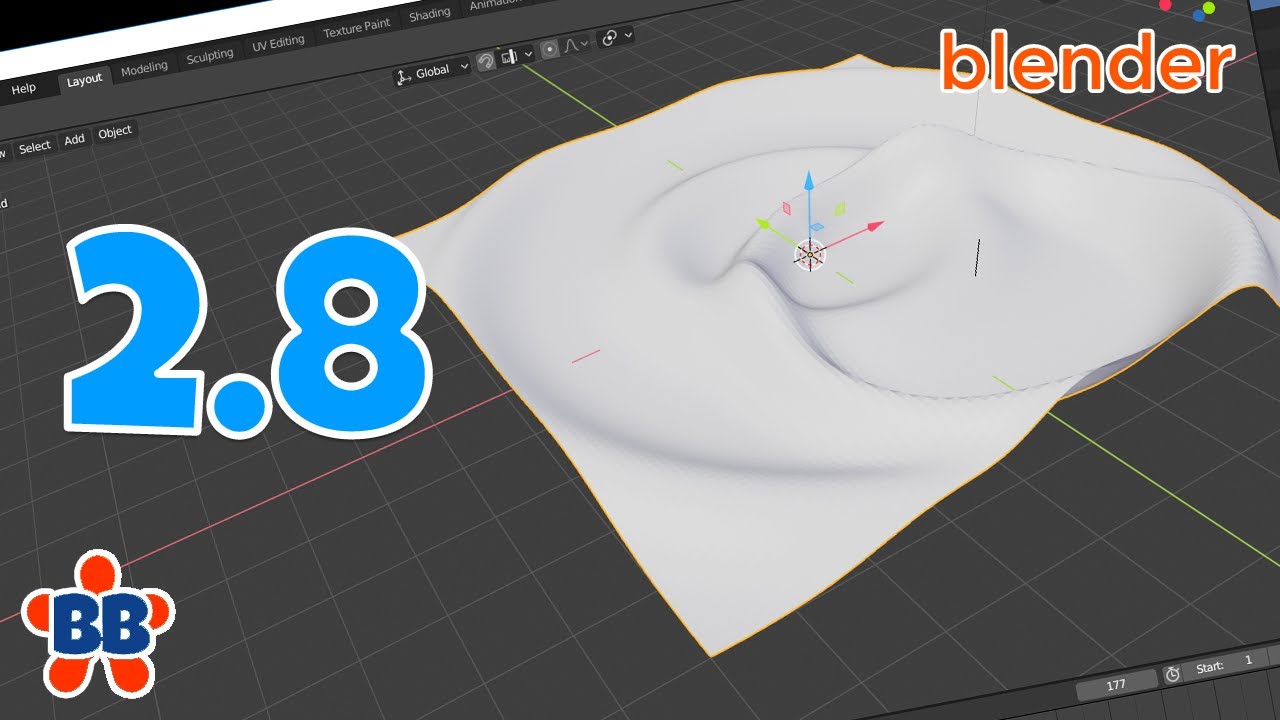Click the blue Z-axis gizmo arrow
The image size is (1280, 720).
(x=810, y=182)
